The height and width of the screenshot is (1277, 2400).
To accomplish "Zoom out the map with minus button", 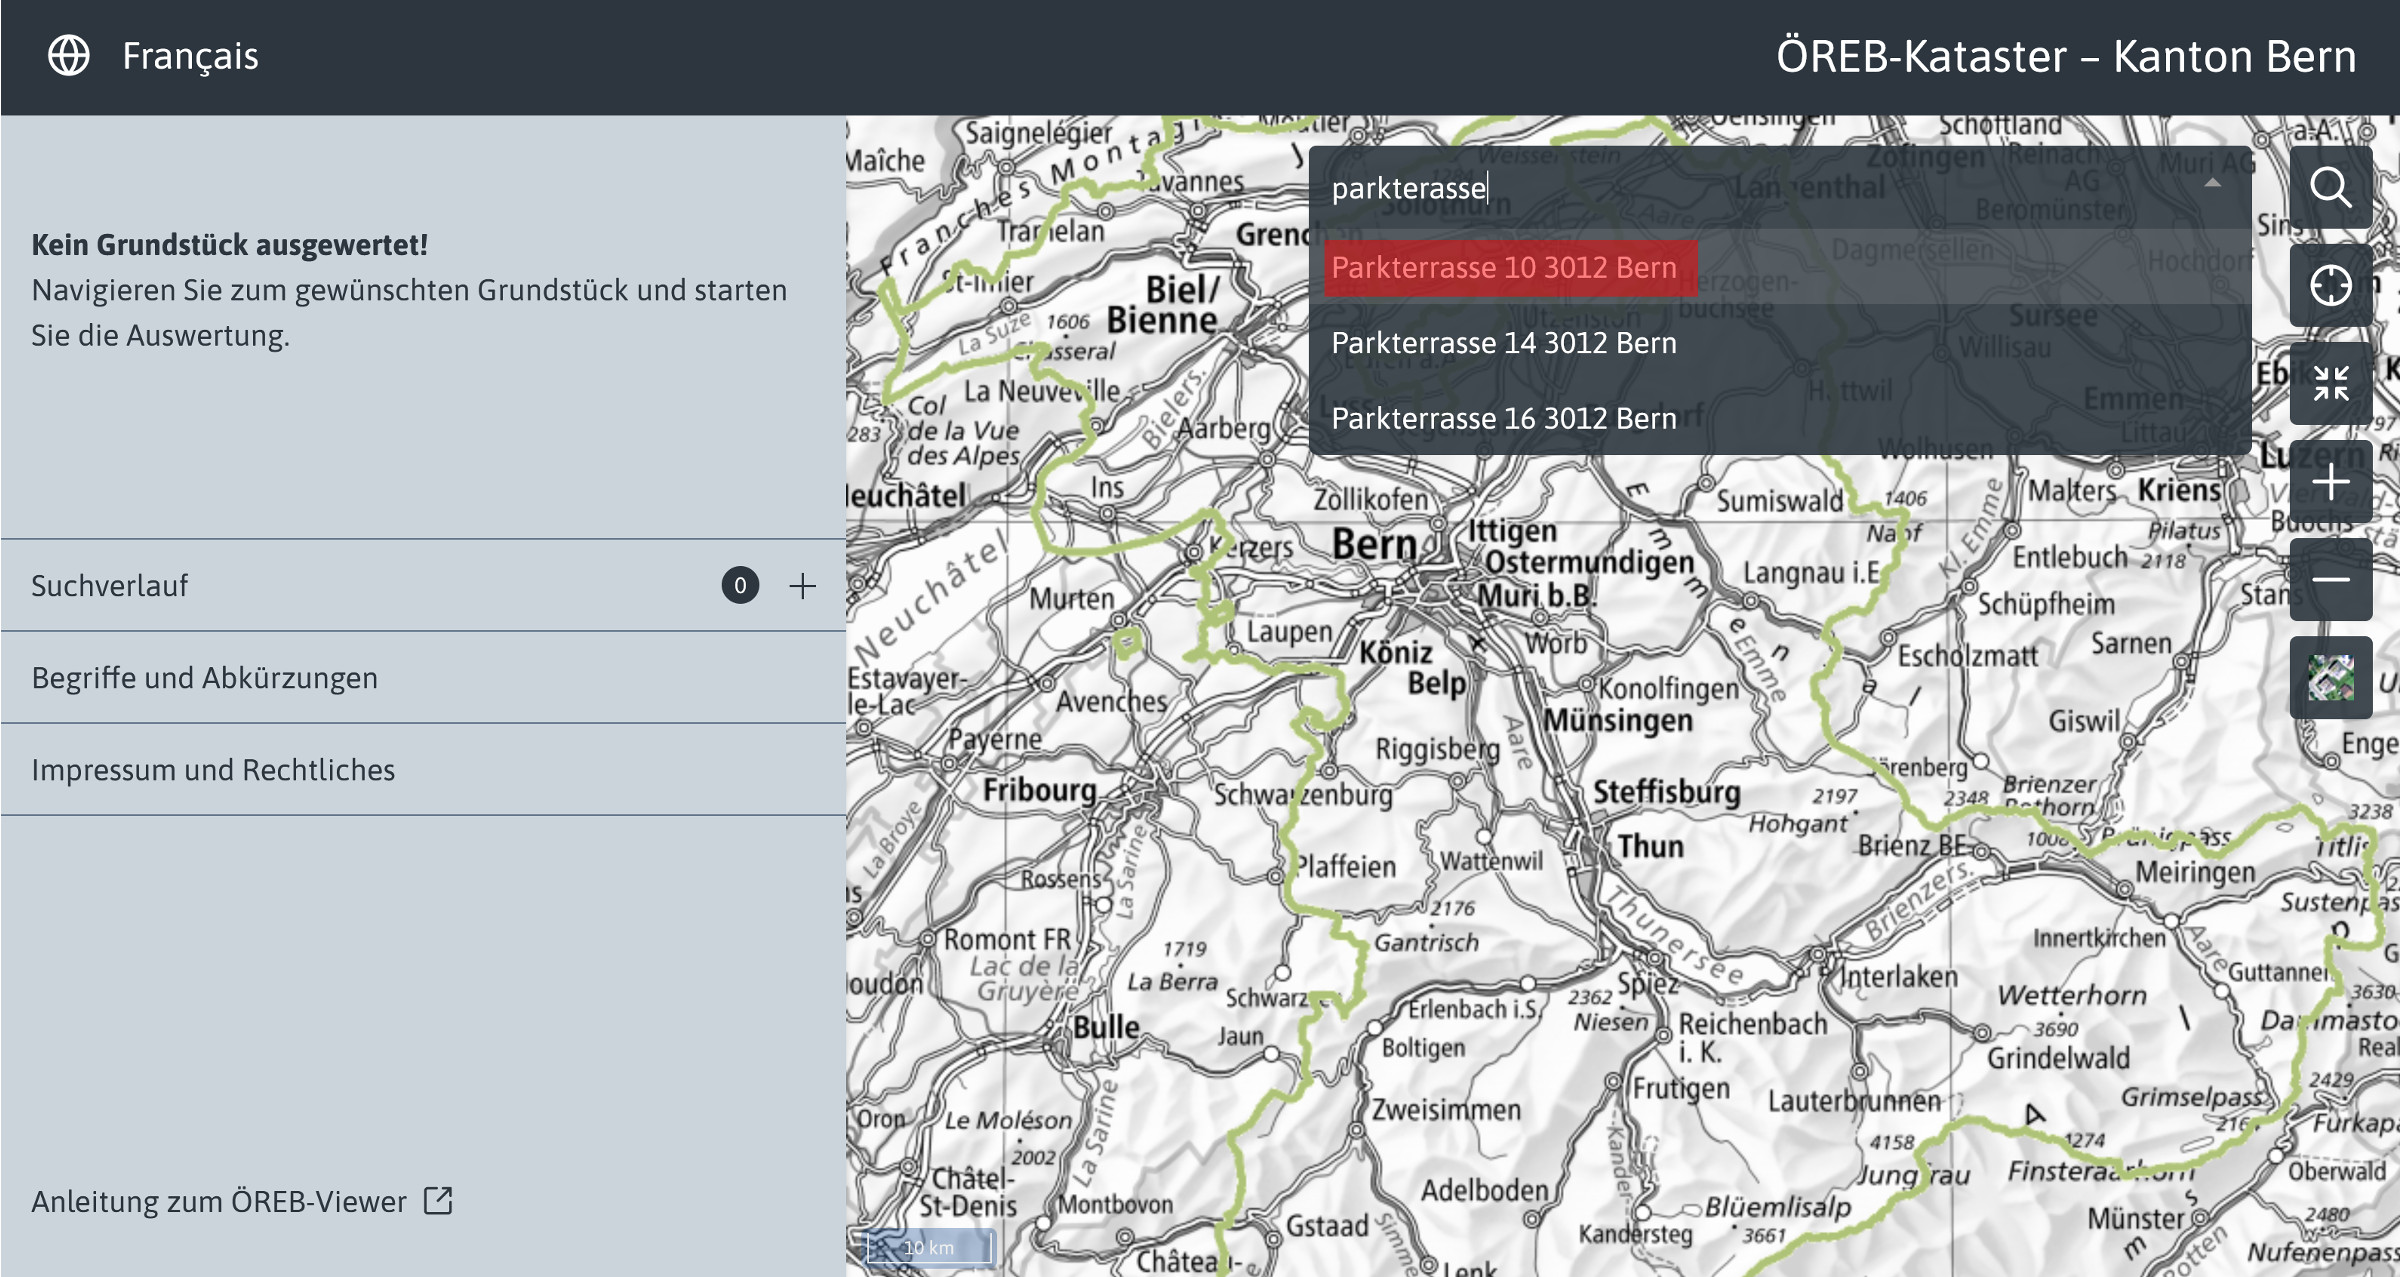I will coord(2331,580).
